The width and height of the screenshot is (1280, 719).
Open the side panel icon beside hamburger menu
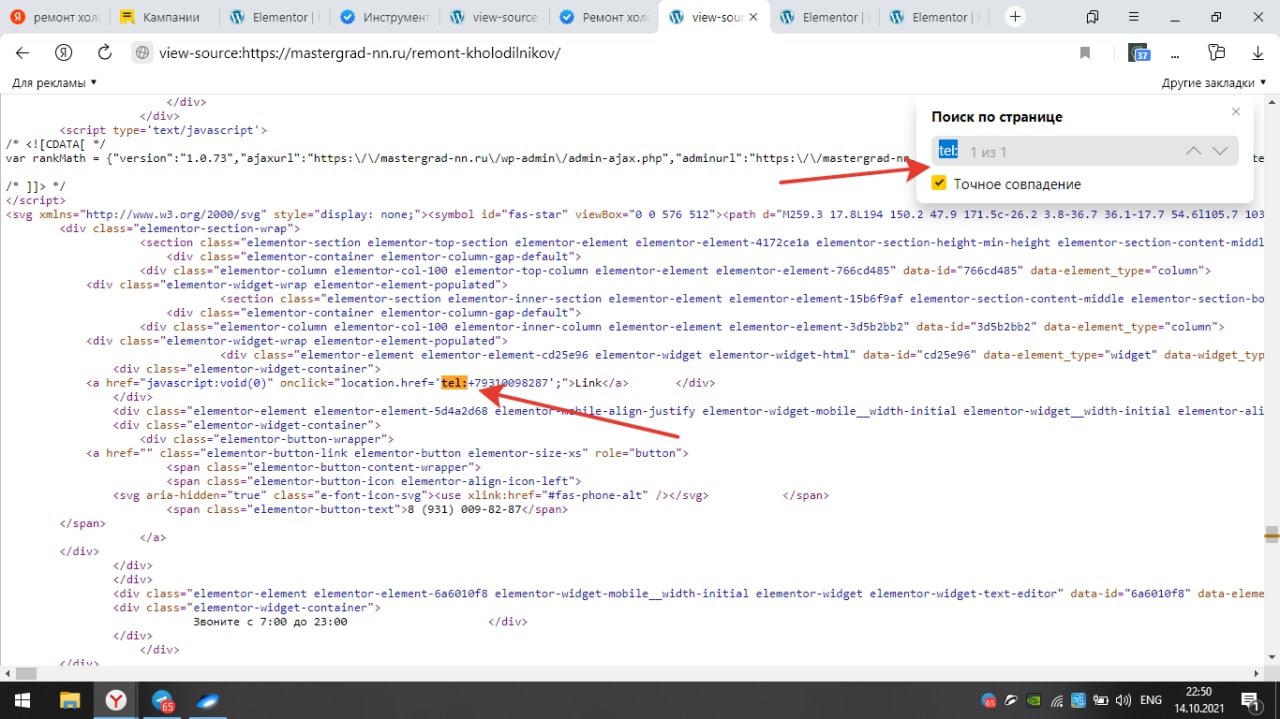[x=1092, y=17]
